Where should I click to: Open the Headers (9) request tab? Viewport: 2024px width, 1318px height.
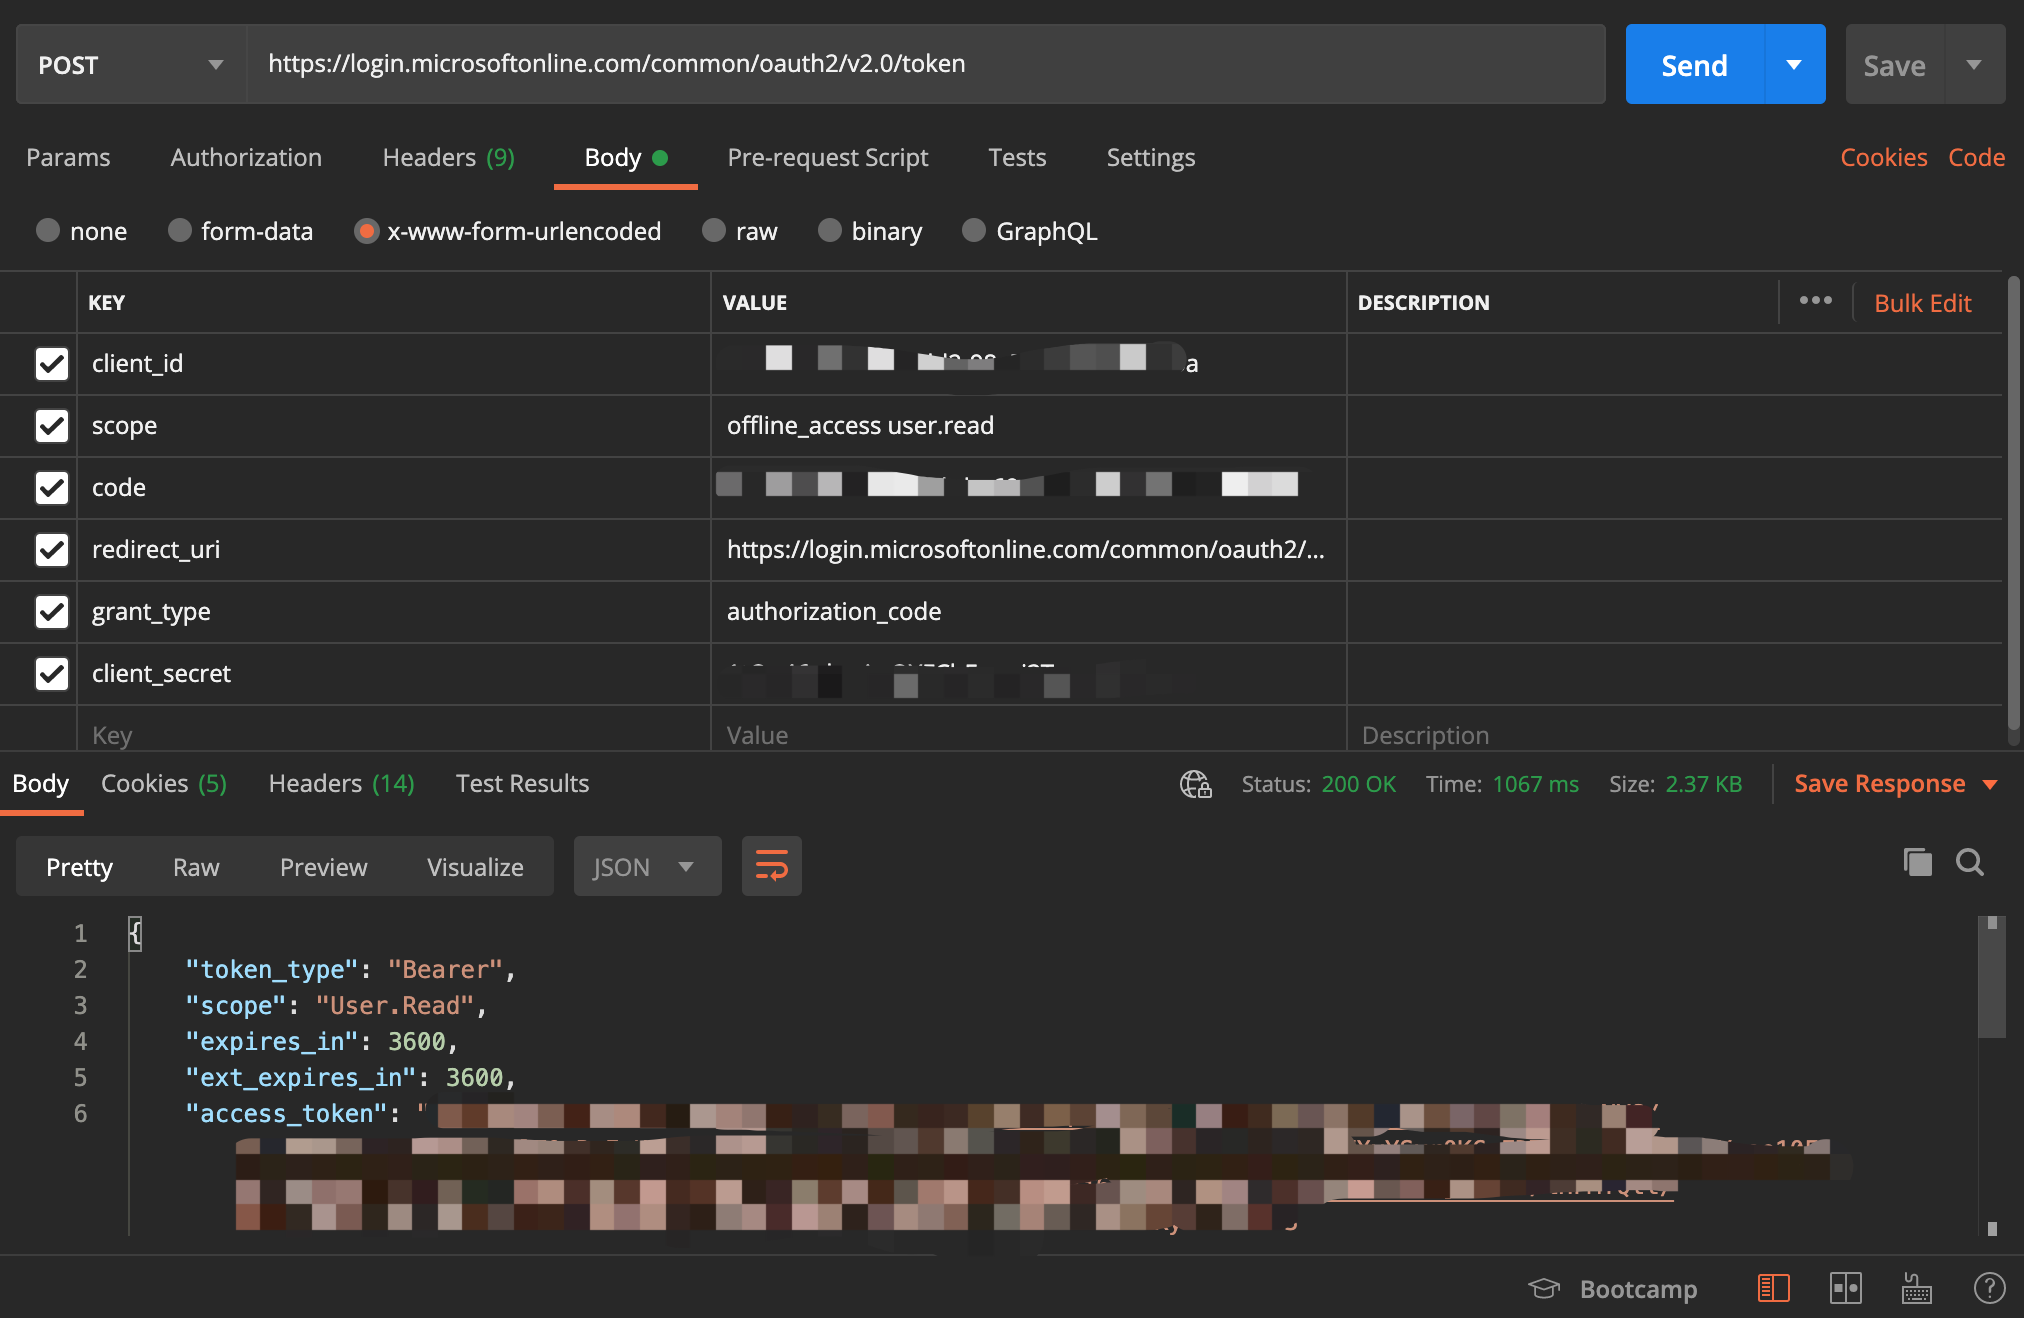[x=448, y=157]
